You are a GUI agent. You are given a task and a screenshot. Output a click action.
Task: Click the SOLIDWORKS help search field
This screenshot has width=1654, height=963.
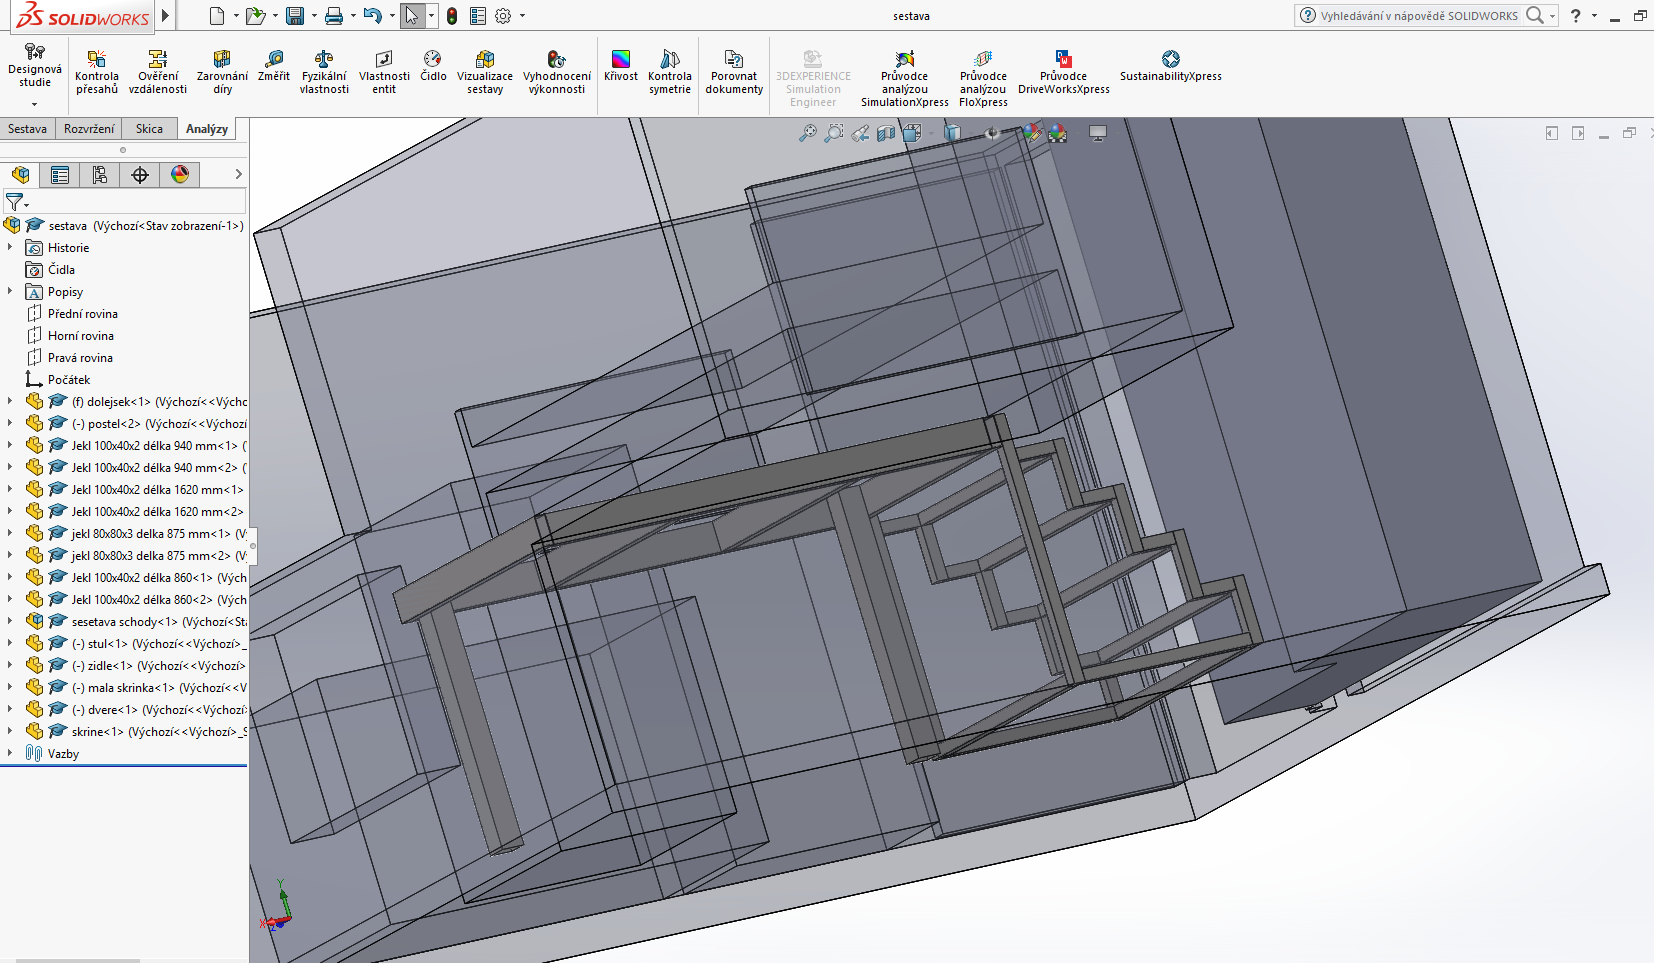1418,16
